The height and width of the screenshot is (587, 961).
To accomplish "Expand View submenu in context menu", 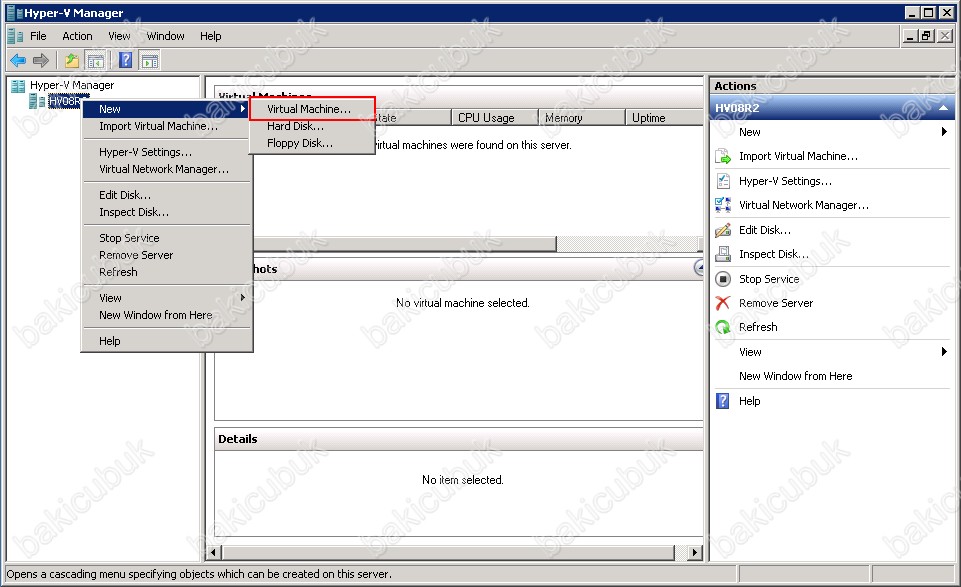I will pyautogui.click(x=166, y=298).
